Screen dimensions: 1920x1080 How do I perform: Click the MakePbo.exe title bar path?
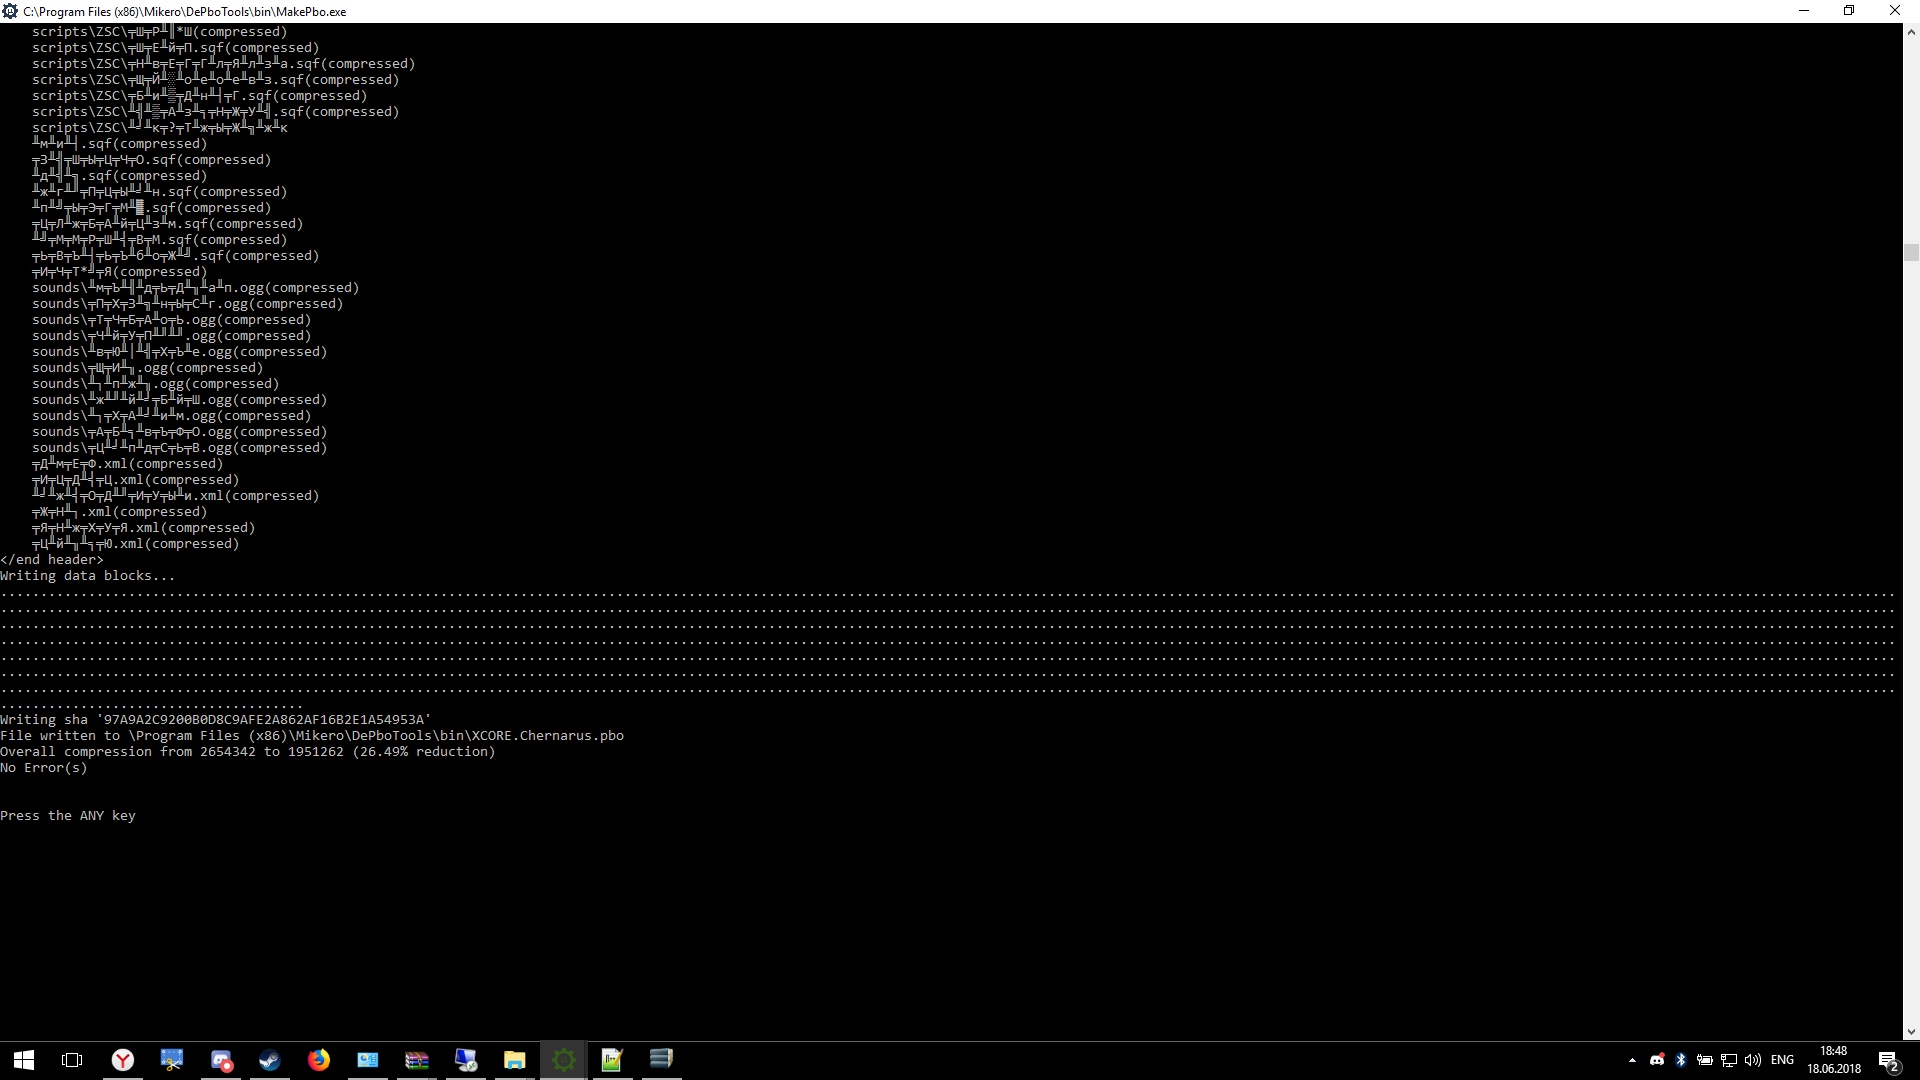click(x=185, y=12)
